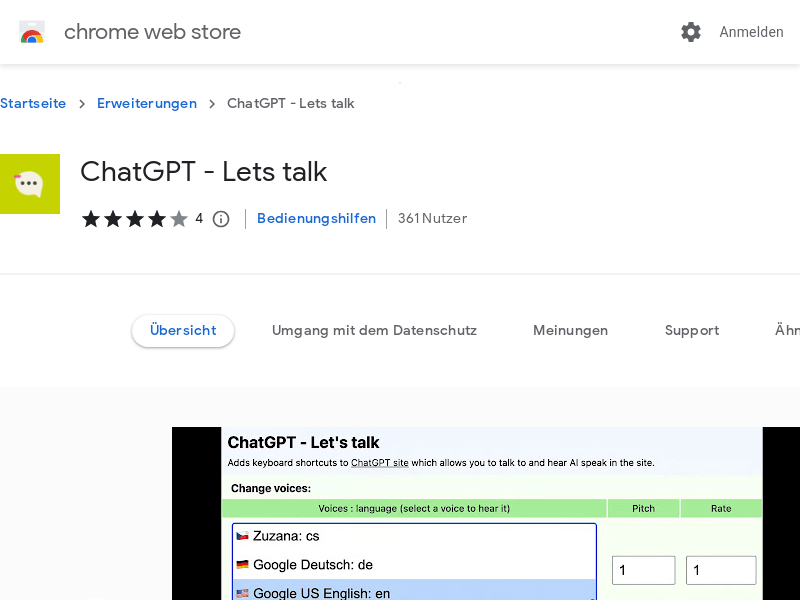The width and height of the screenshot is (800, 600).
Task: Click the 361 Nutzer user count
Action: pyautogui.click(x=433, y=218)
